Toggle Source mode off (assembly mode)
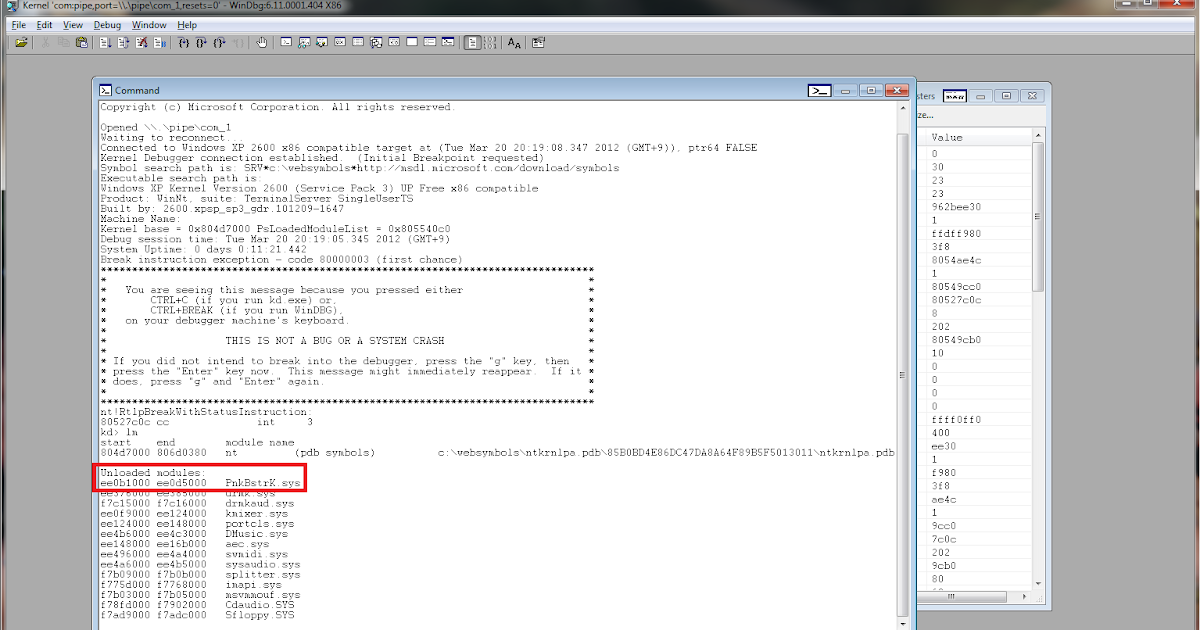The width and height of the screenshot is (1200, 630). click(491, 42)
